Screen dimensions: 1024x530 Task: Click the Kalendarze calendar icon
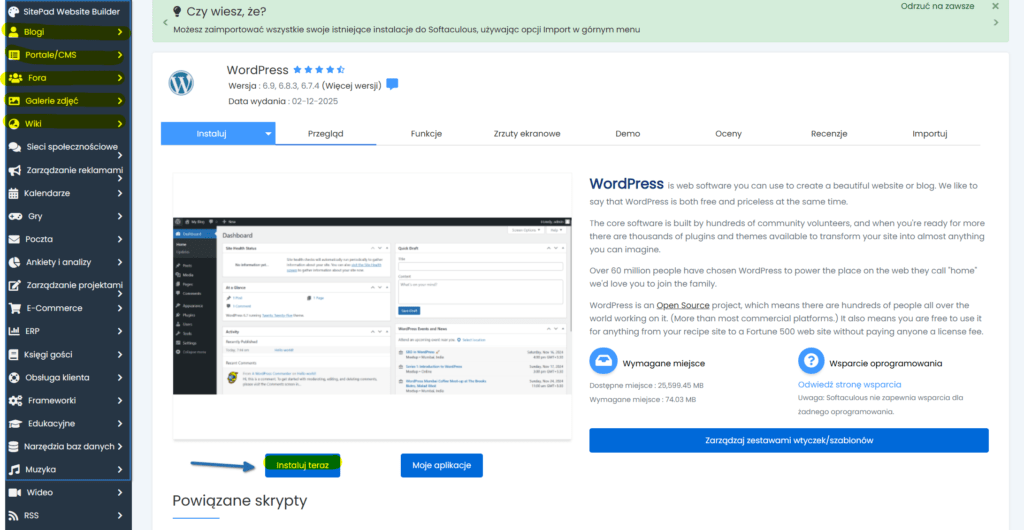tap(14, 193)
